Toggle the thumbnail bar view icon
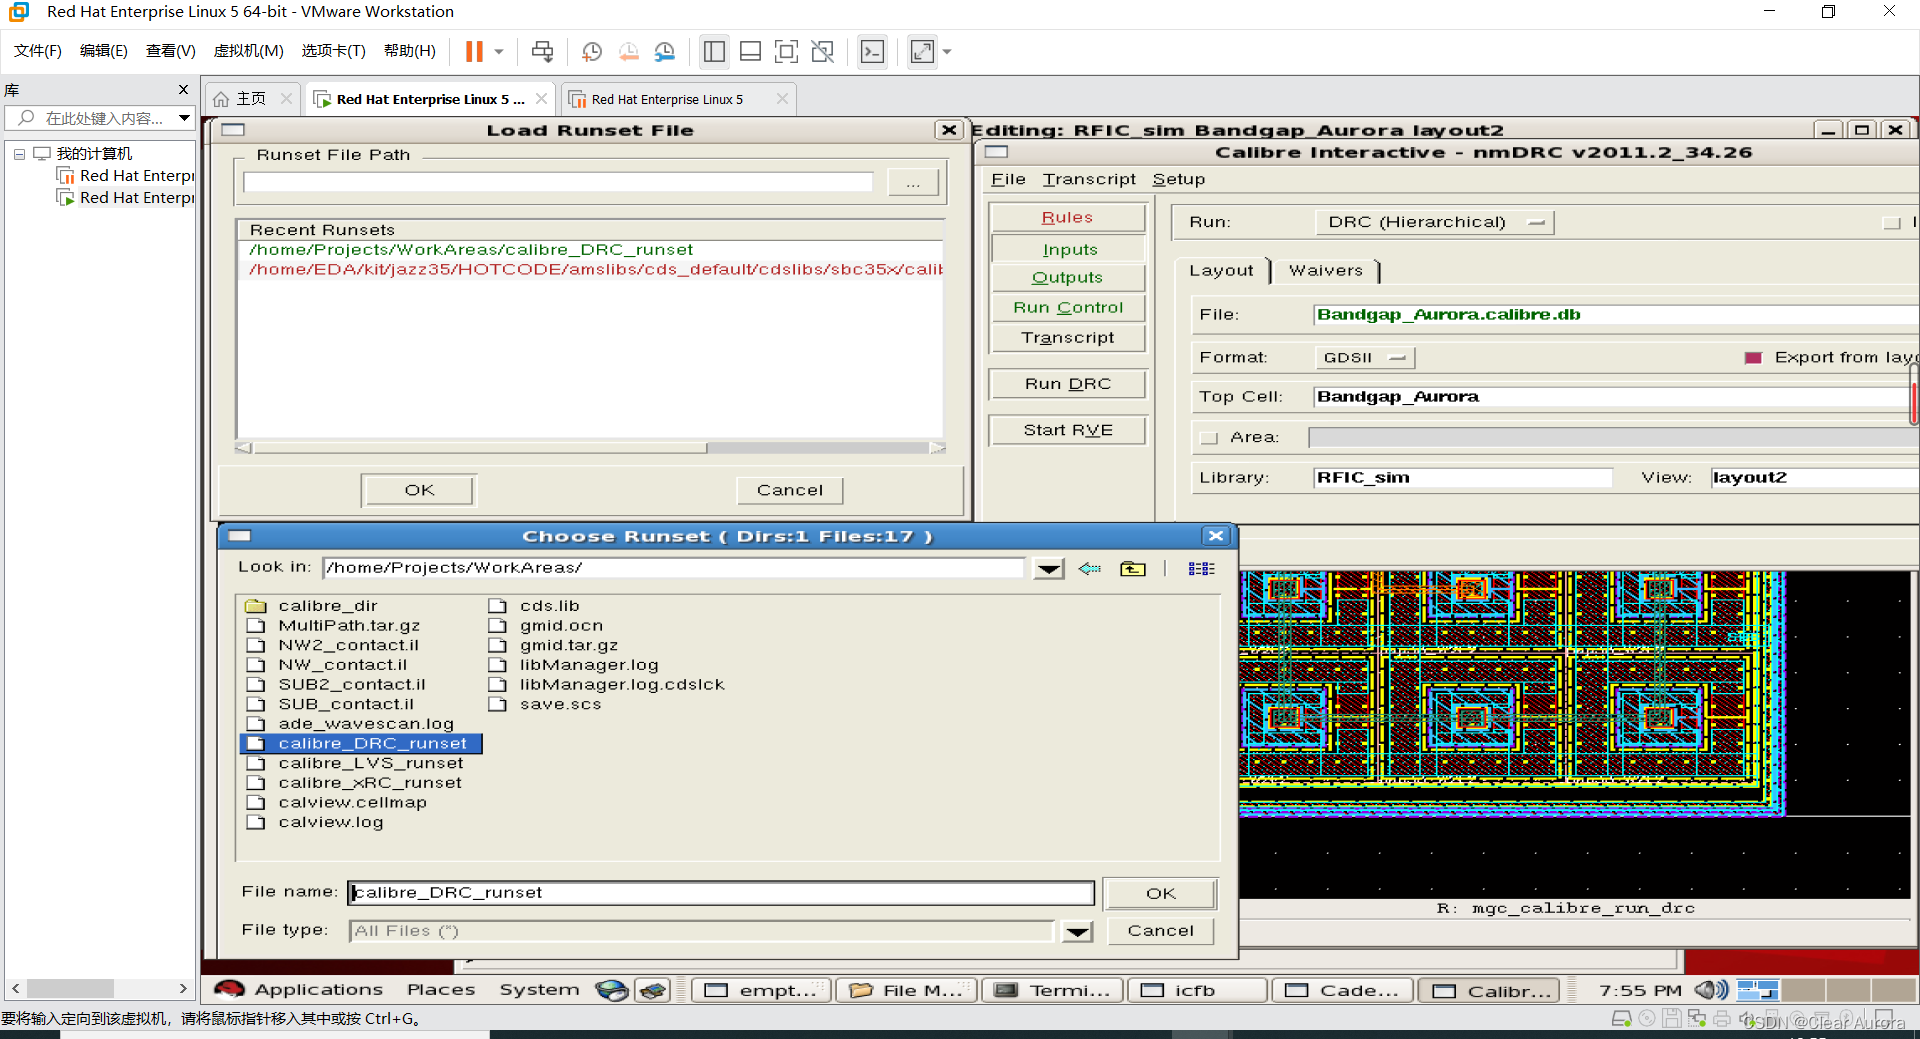The height and width of the screenshot is (1039, 1920). (750, 51)
